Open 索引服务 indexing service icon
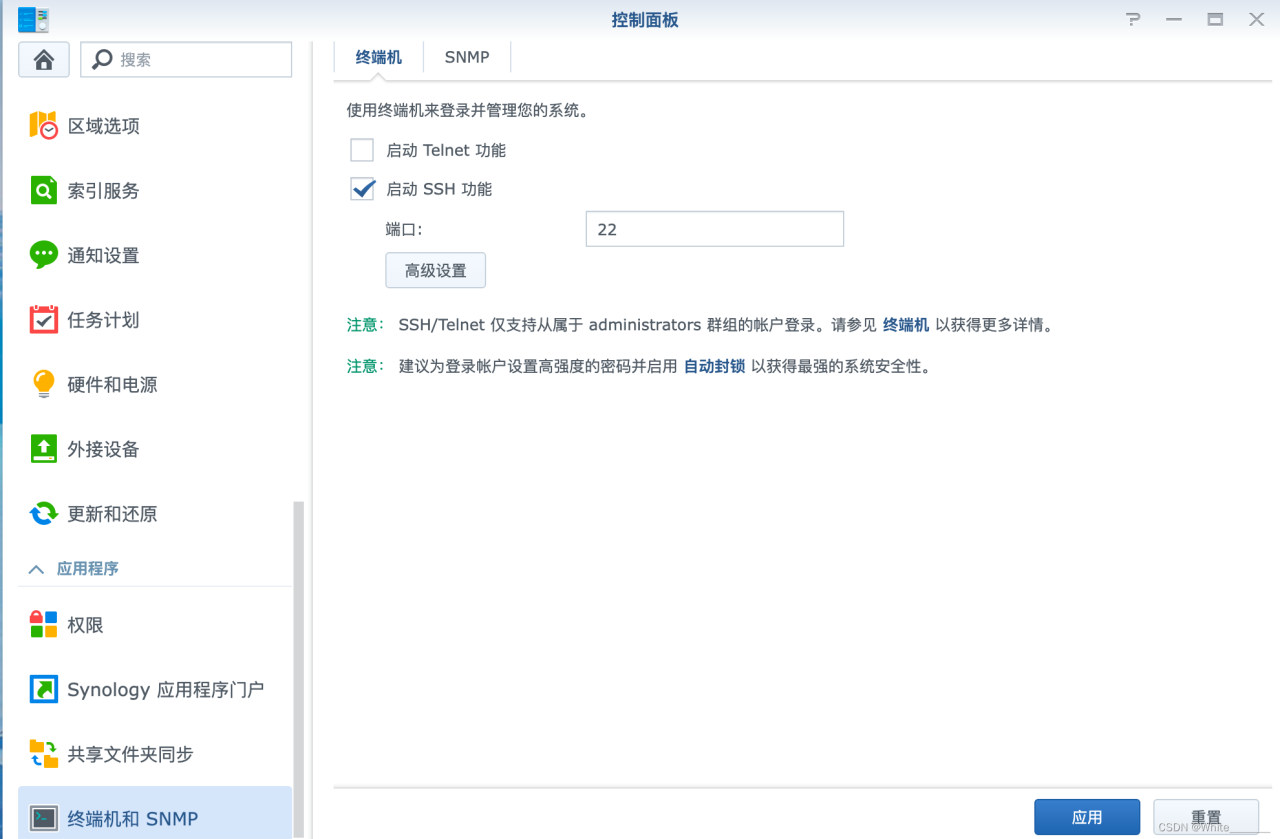1280x839 pixels. (x=43, y=191)
